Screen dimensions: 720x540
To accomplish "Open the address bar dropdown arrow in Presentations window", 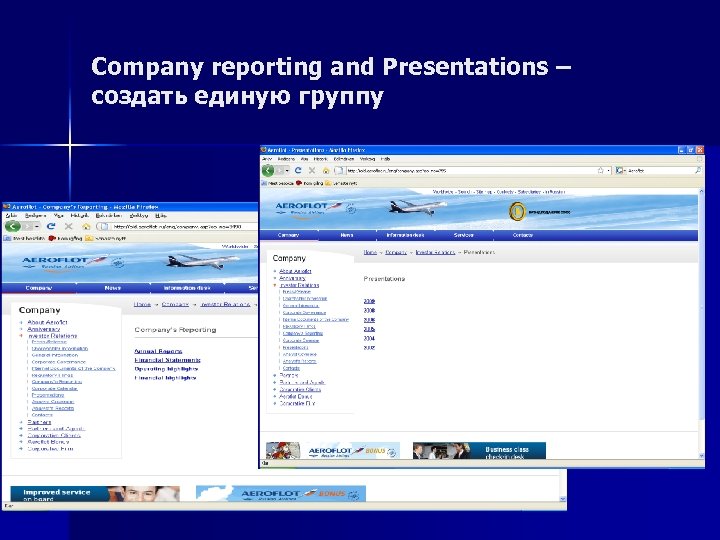I will click(608, 170).
